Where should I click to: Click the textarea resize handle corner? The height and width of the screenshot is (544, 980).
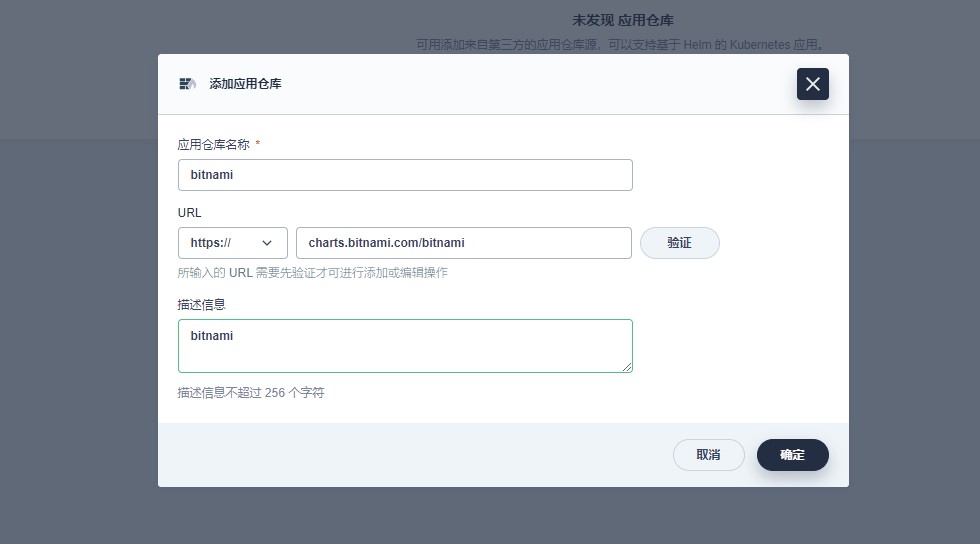627,367
